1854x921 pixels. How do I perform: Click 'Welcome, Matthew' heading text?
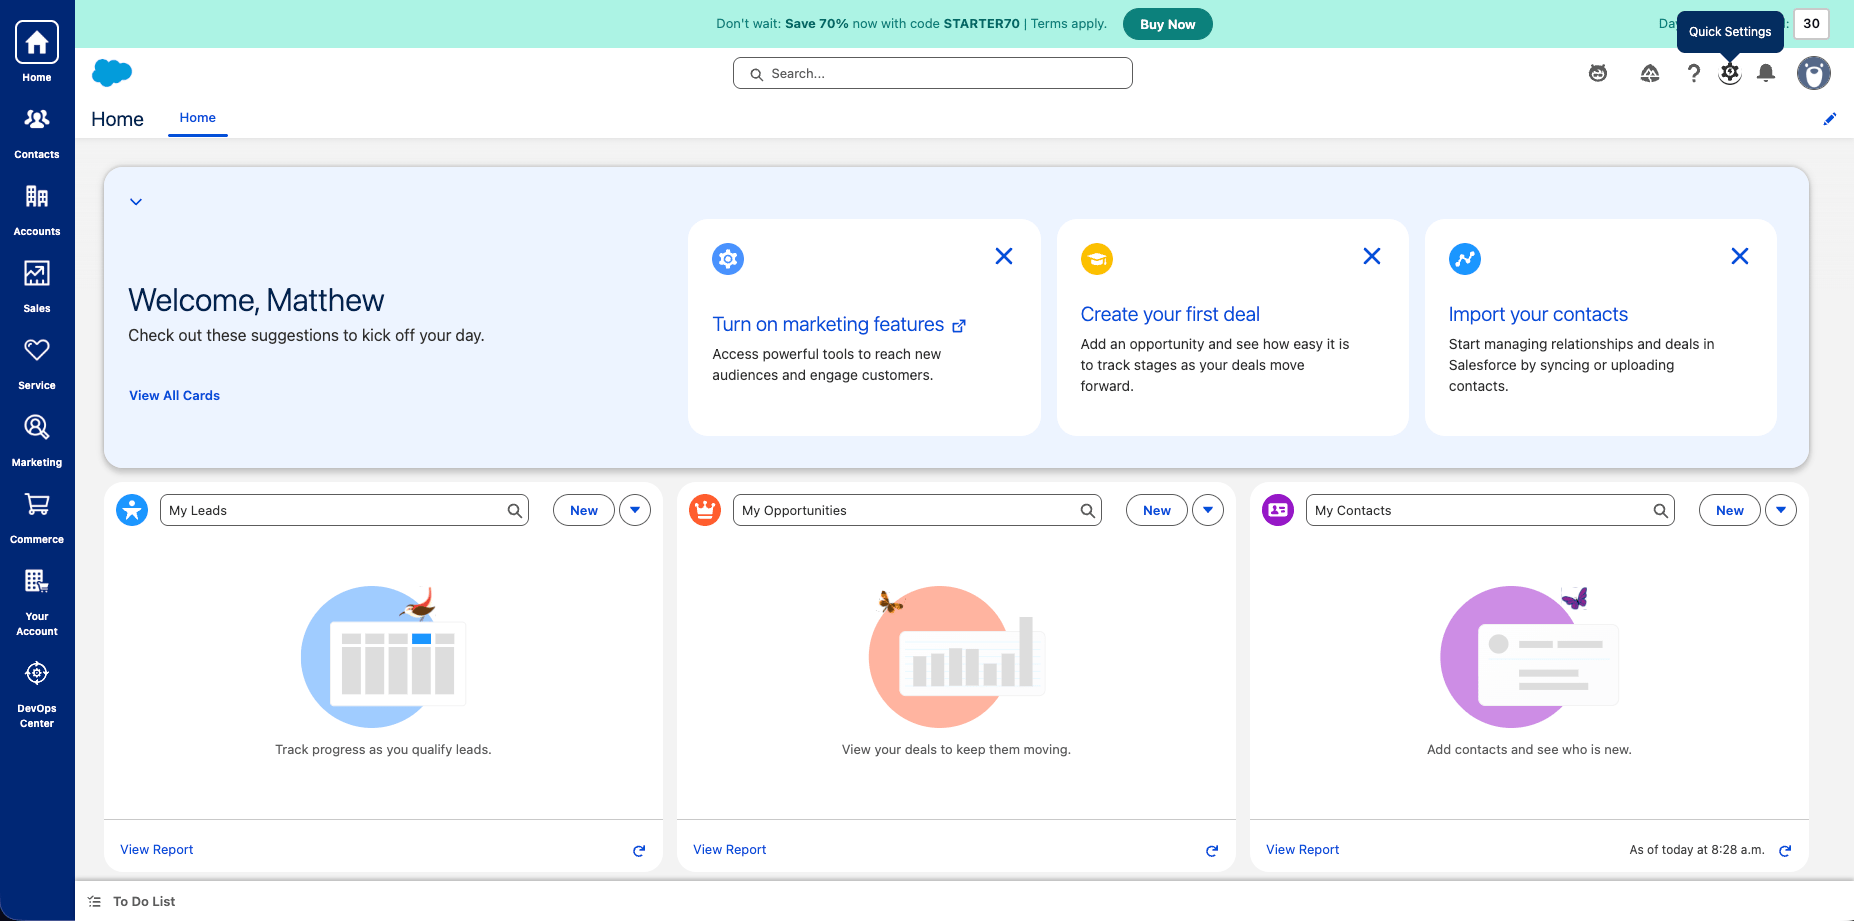[x=256, y=300]
